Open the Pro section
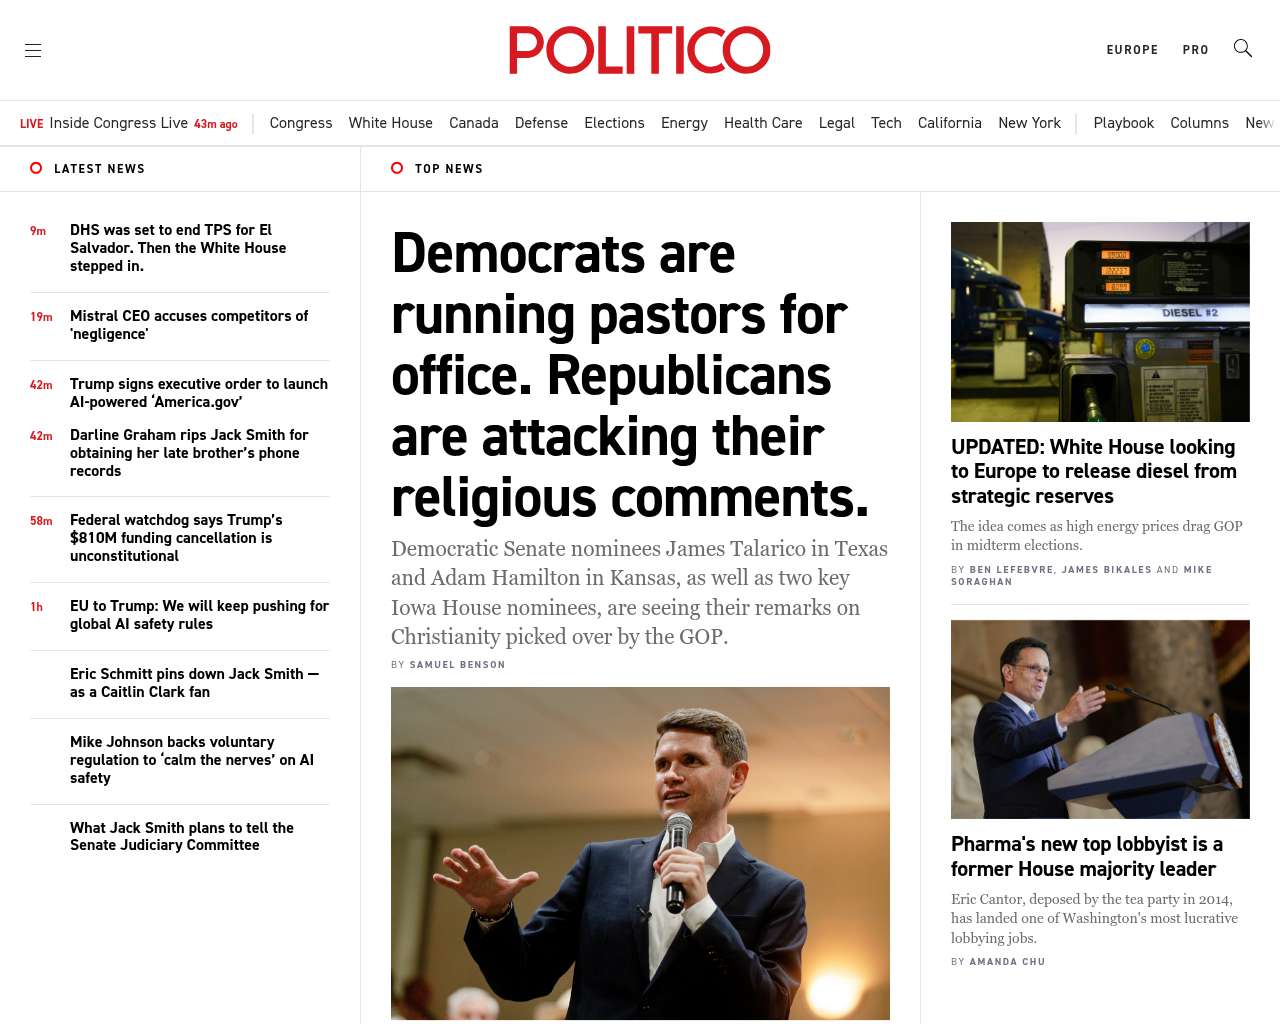The image size is (1280, 1024). [x=1195, y=50]
